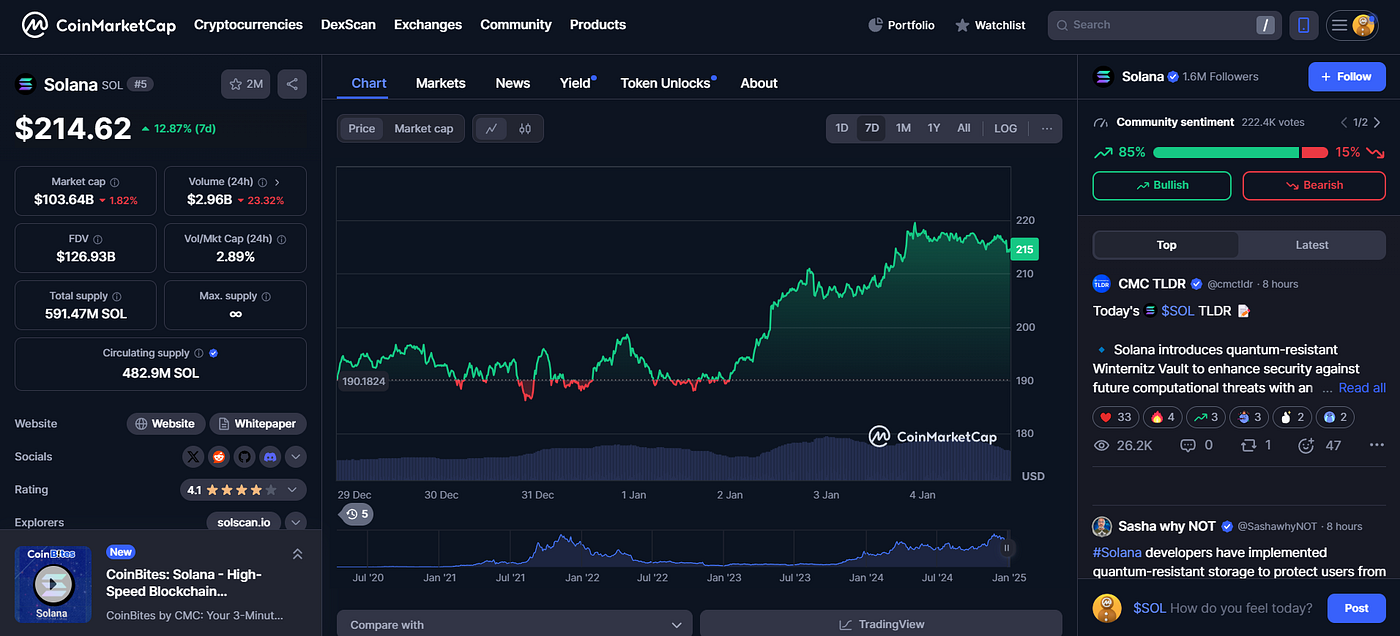This screenshot has height=636, width=1400.
Task: Vote Bullish on Solana
Action: pos(1162,185)
